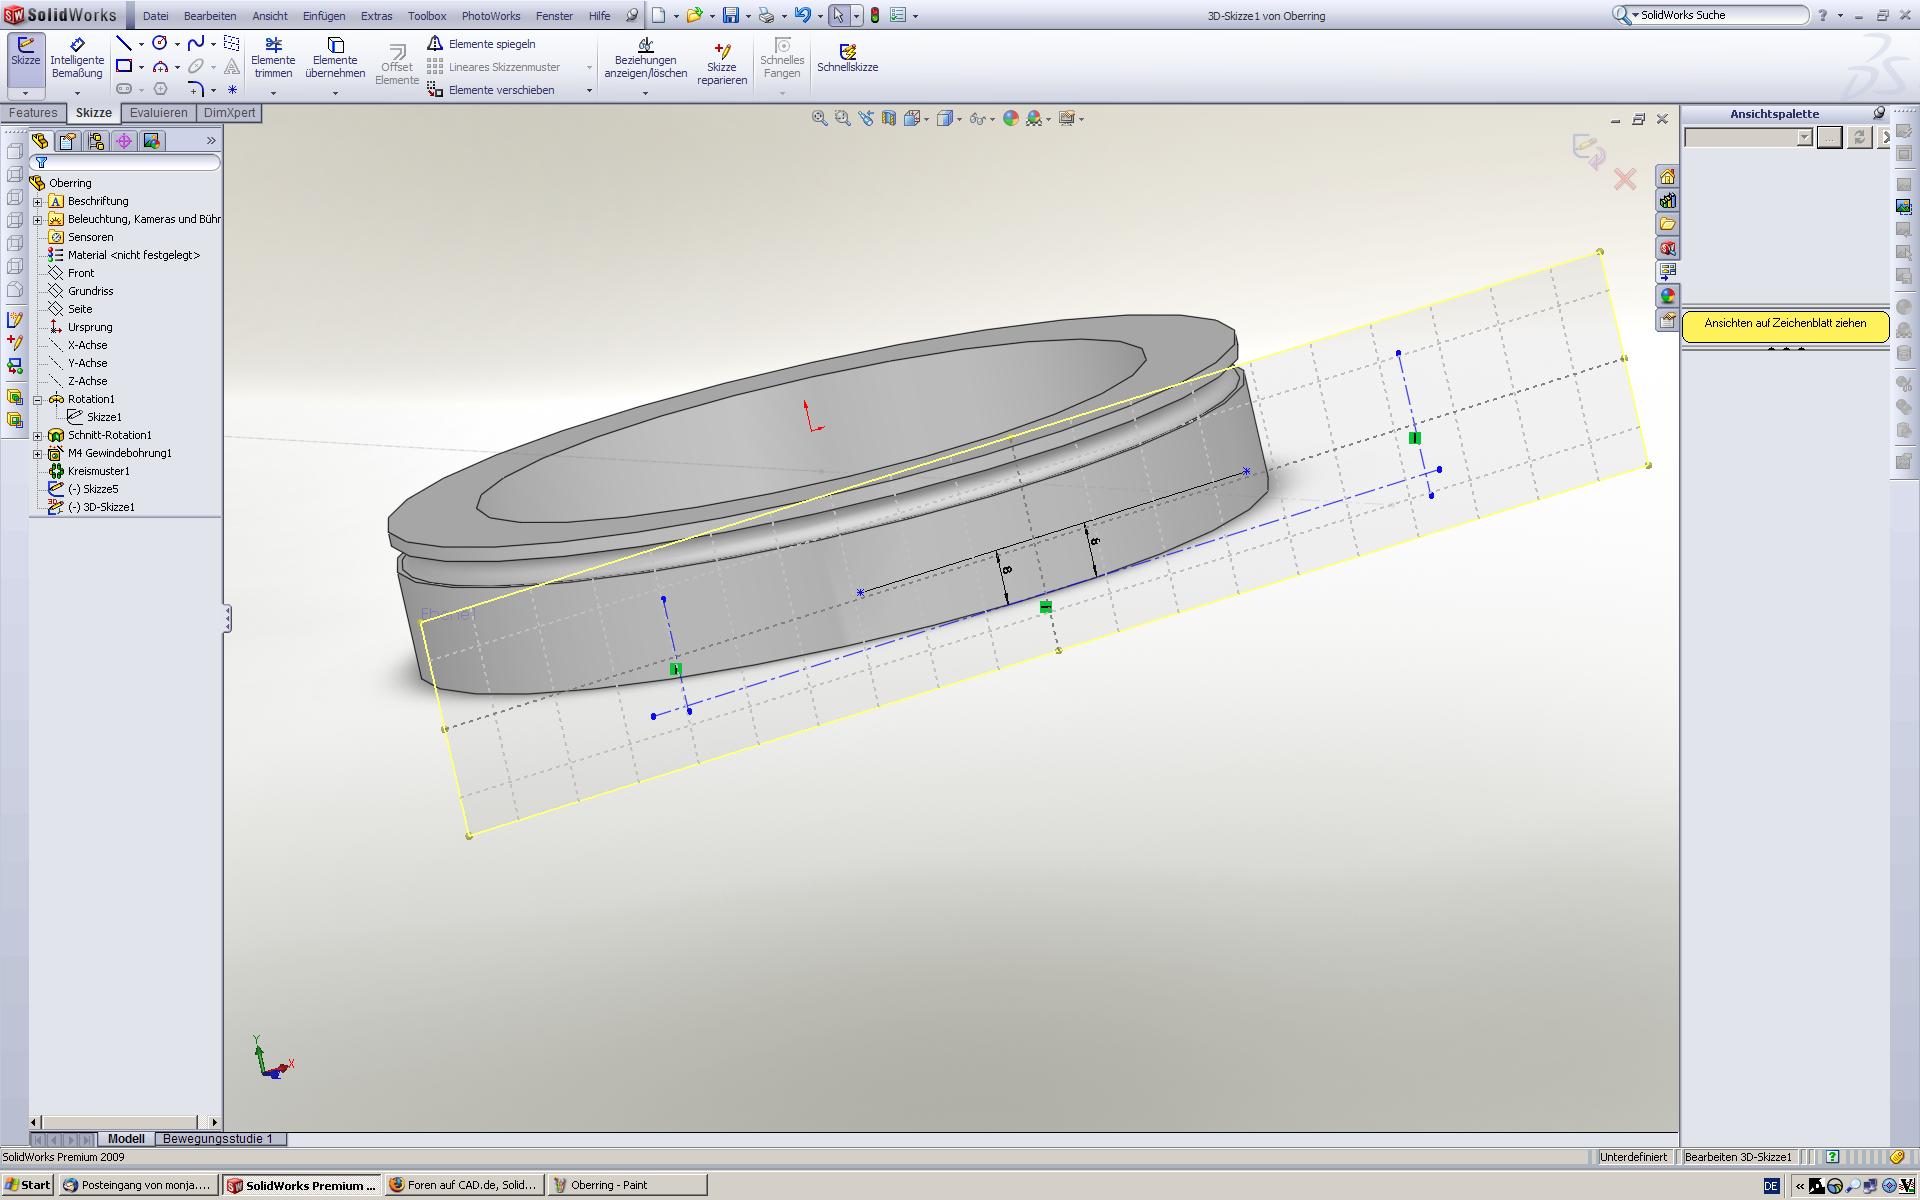Select the Elemente trimmen tool
Viewport: 1920px width, 1200px height.
pyautogui.click(x=273, y=58)
